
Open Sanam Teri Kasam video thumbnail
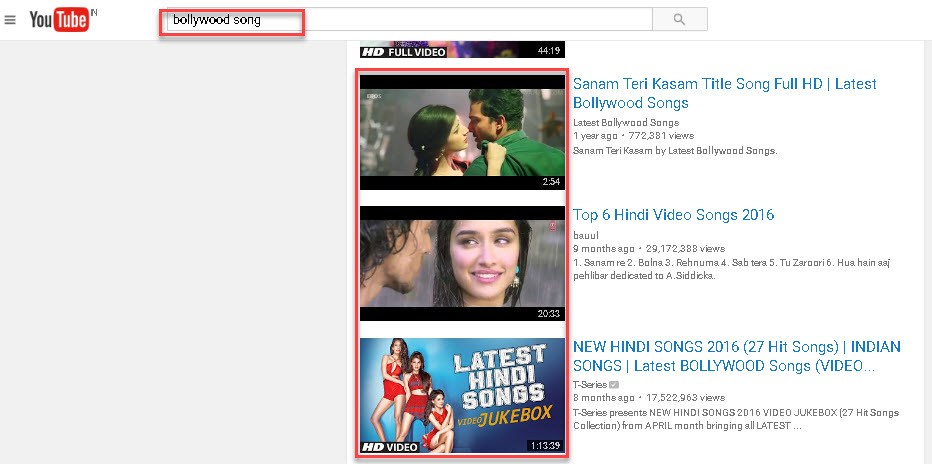[462, 132]
